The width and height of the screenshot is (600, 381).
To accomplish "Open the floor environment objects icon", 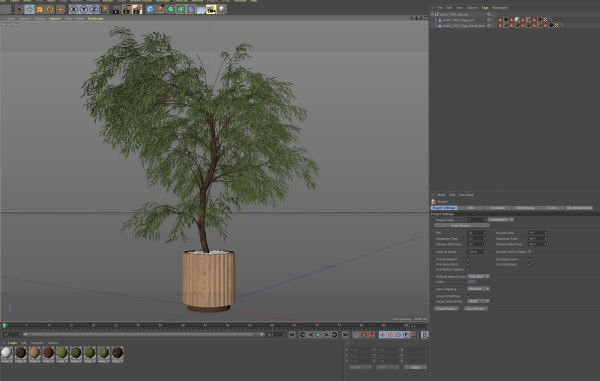I will pos(201,9).
